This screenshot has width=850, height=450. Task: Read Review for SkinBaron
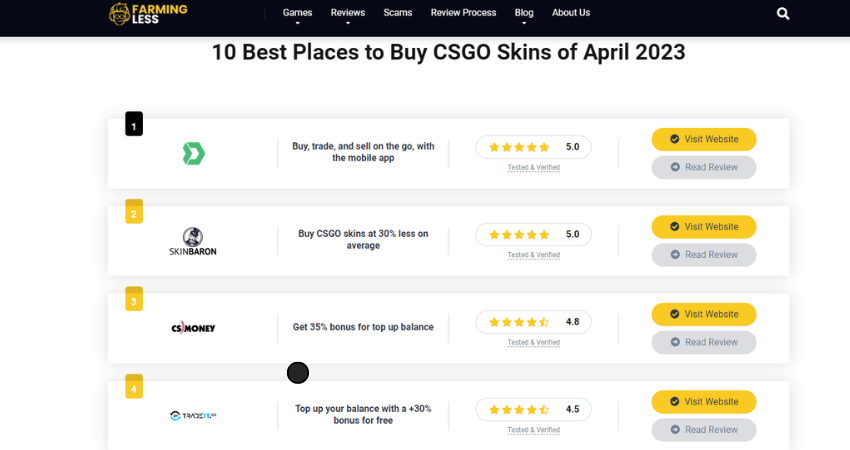click(704, 255)
